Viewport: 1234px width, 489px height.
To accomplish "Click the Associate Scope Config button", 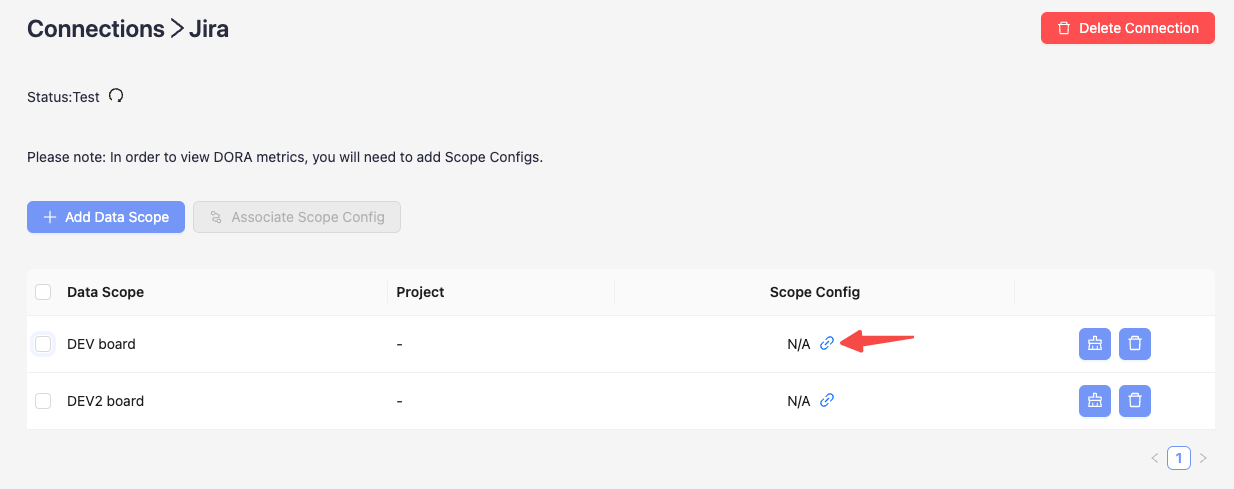I will tap(297, 217).
